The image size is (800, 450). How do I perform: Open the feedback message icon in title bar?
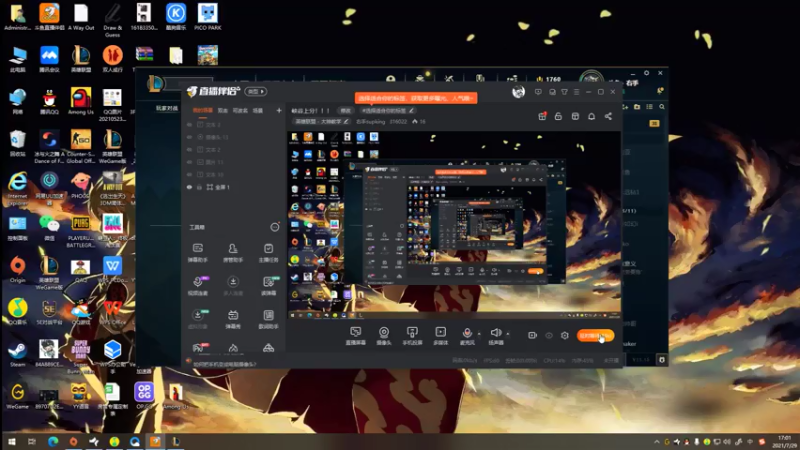click(x=538, y=92)
